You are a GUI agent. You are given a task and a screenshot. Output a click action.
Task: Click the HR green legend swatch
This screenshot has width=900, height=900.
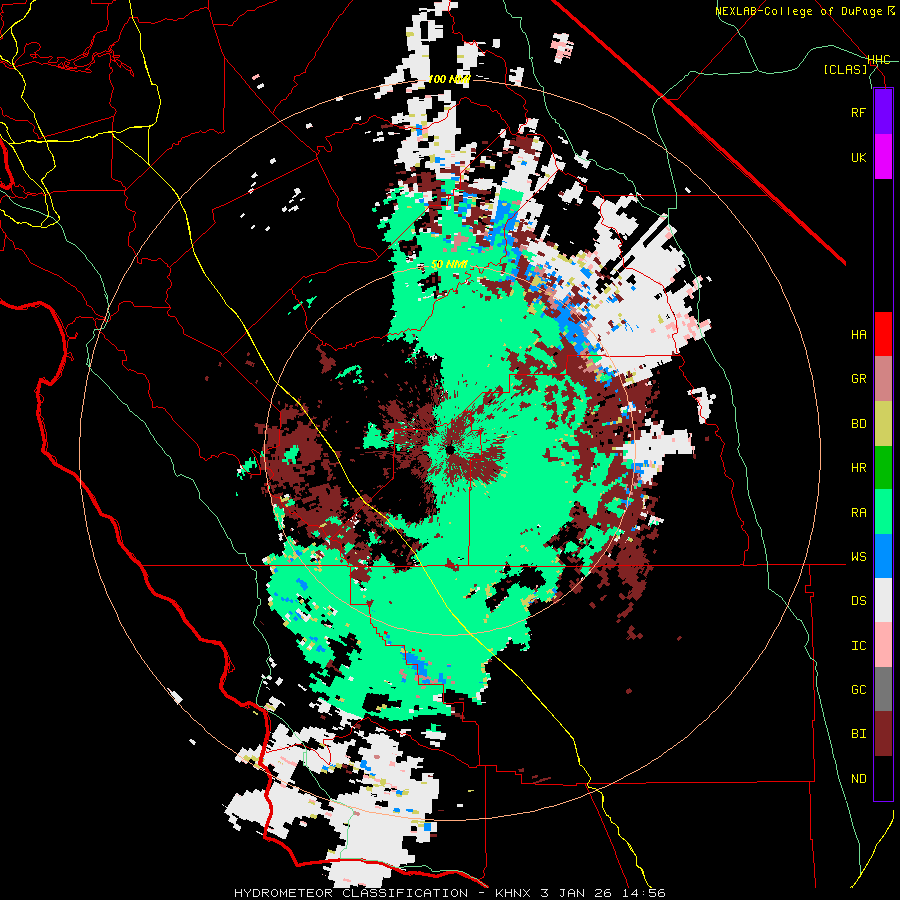point(883,468)
